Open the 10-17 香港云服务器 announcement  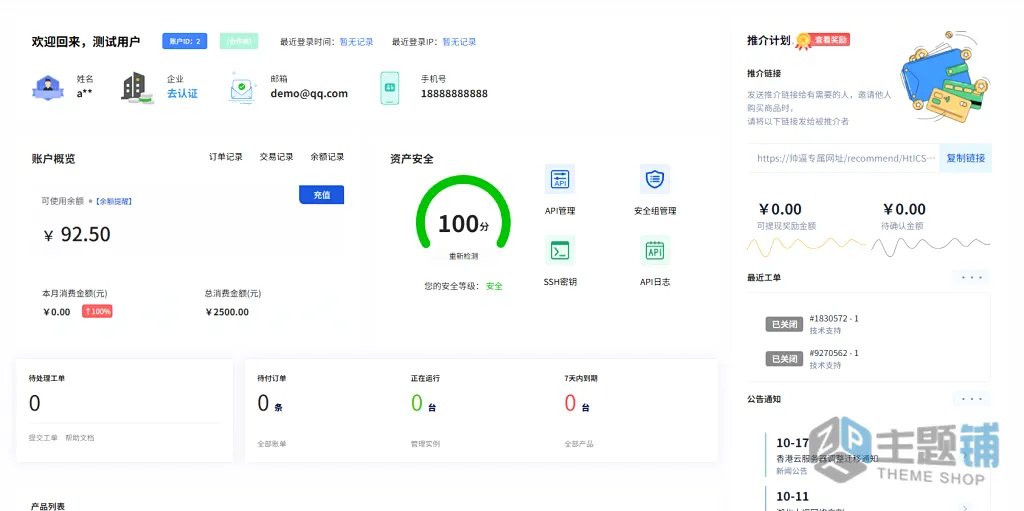827,458
